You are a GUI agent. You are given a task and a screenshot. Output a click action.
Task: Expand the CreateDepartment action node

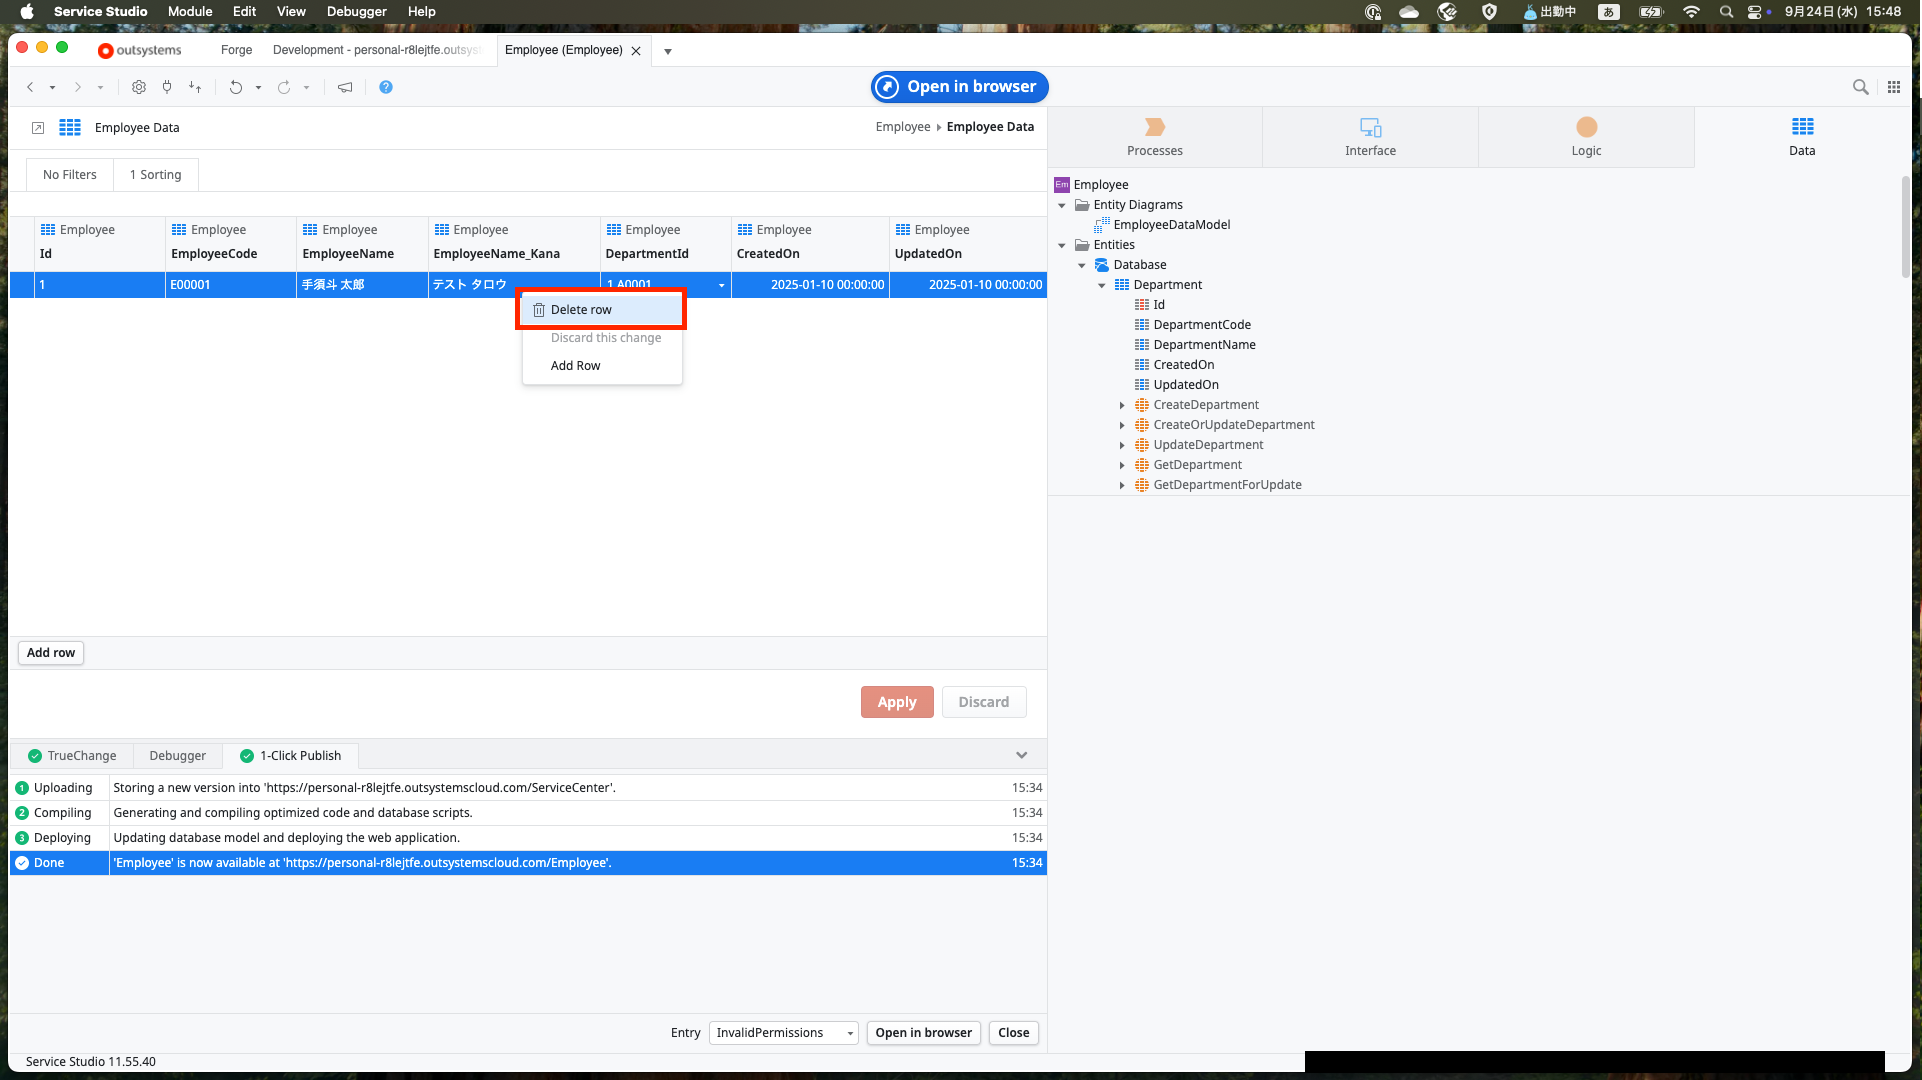coord(1122,405)
